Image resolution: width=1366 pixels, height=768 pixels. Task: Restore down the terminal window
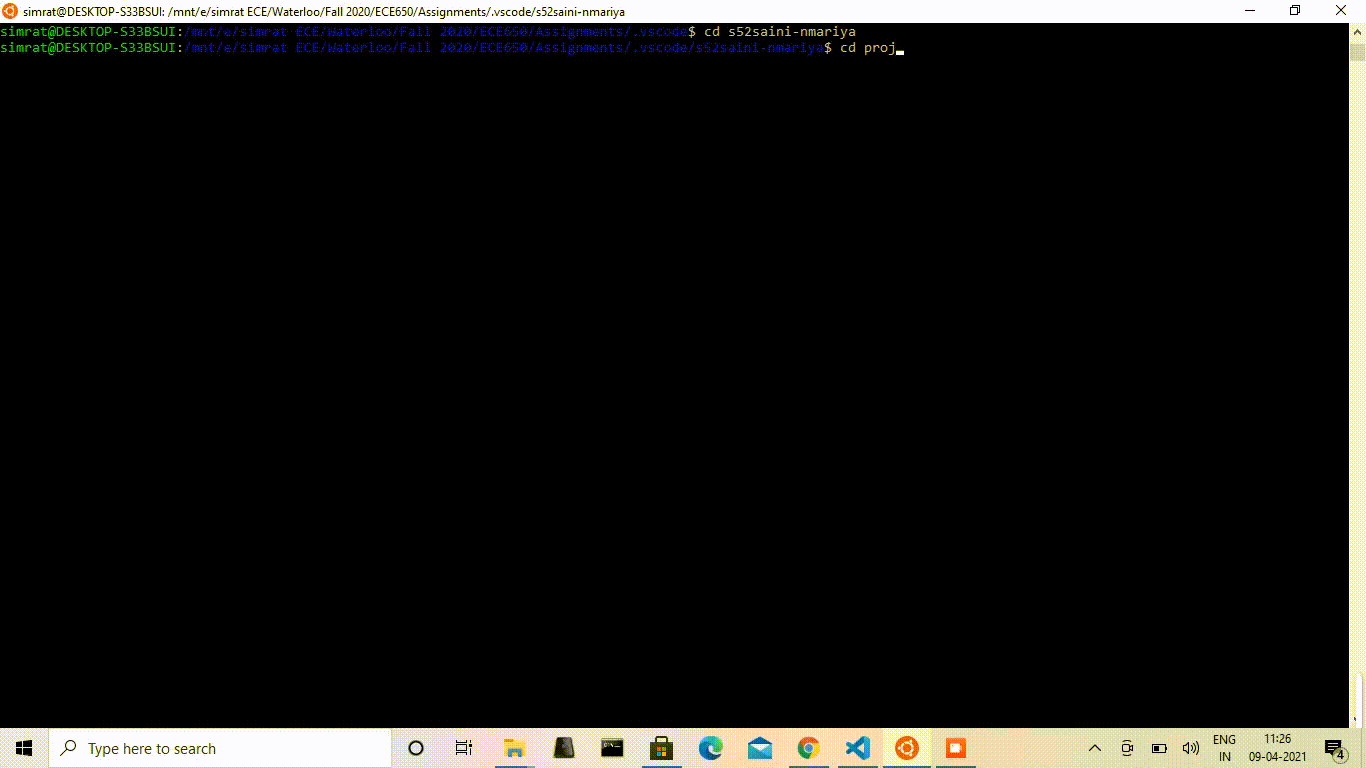[x=1295, y=11]
